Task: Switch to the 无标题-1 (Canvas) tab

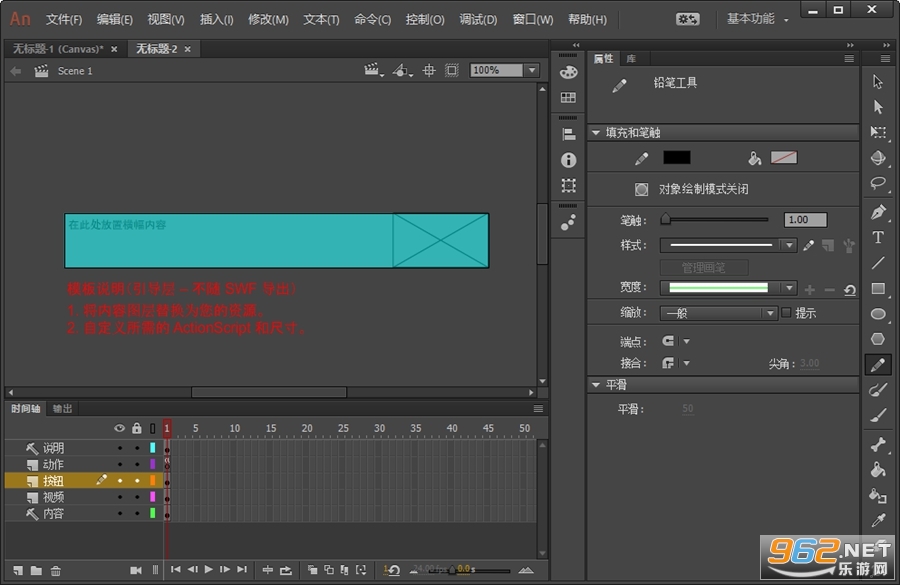Action: [x=58, y=49]
